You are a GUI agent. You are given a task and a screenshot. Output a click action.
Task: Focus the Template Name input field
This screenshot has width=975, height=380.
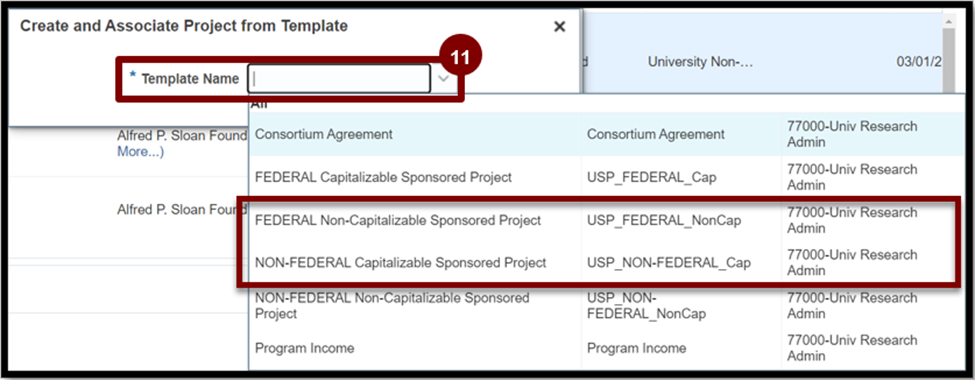pos(338,79)
